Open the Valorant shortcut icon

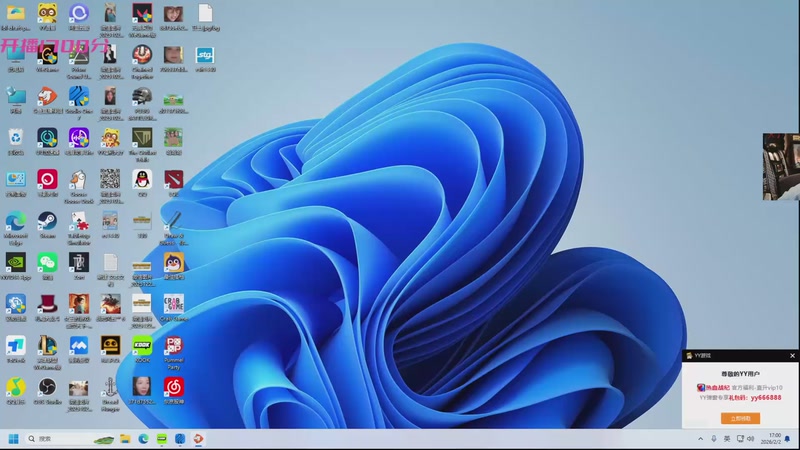point(142,13)
